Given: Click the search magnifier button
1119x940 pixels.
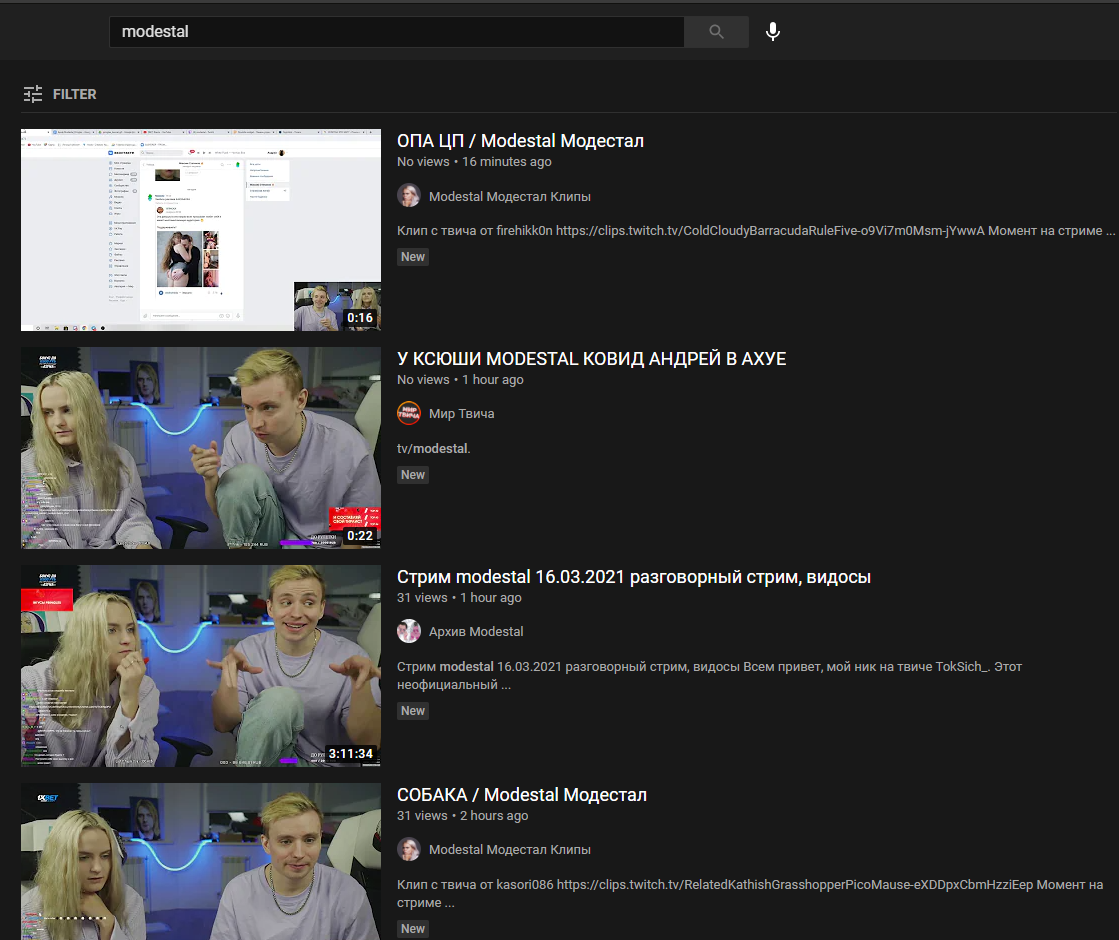Looking at the screenshot, I should click(716, 31).
